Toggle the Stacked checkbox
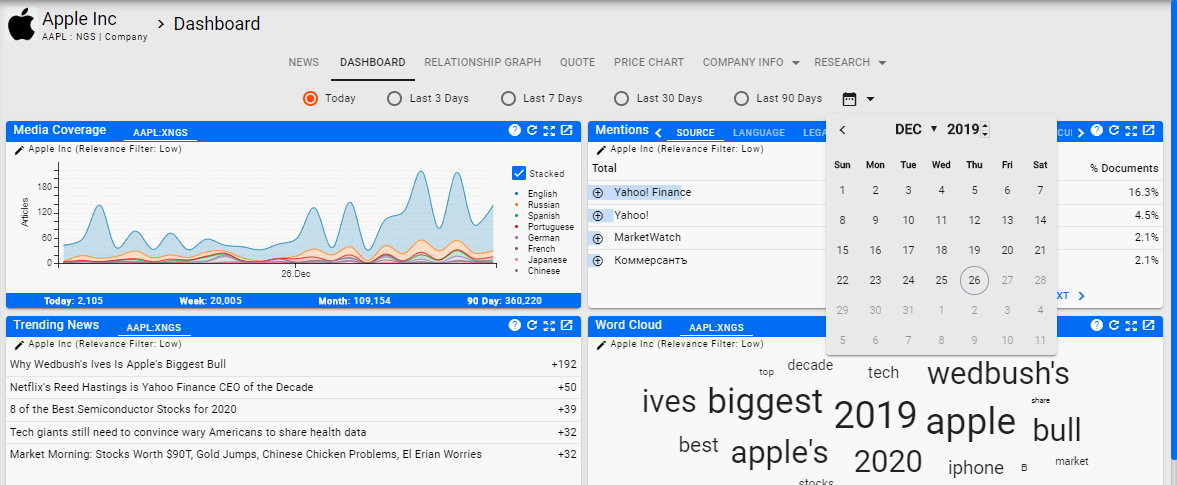This screenshot has width=1177, height=485. coord(519,173)
